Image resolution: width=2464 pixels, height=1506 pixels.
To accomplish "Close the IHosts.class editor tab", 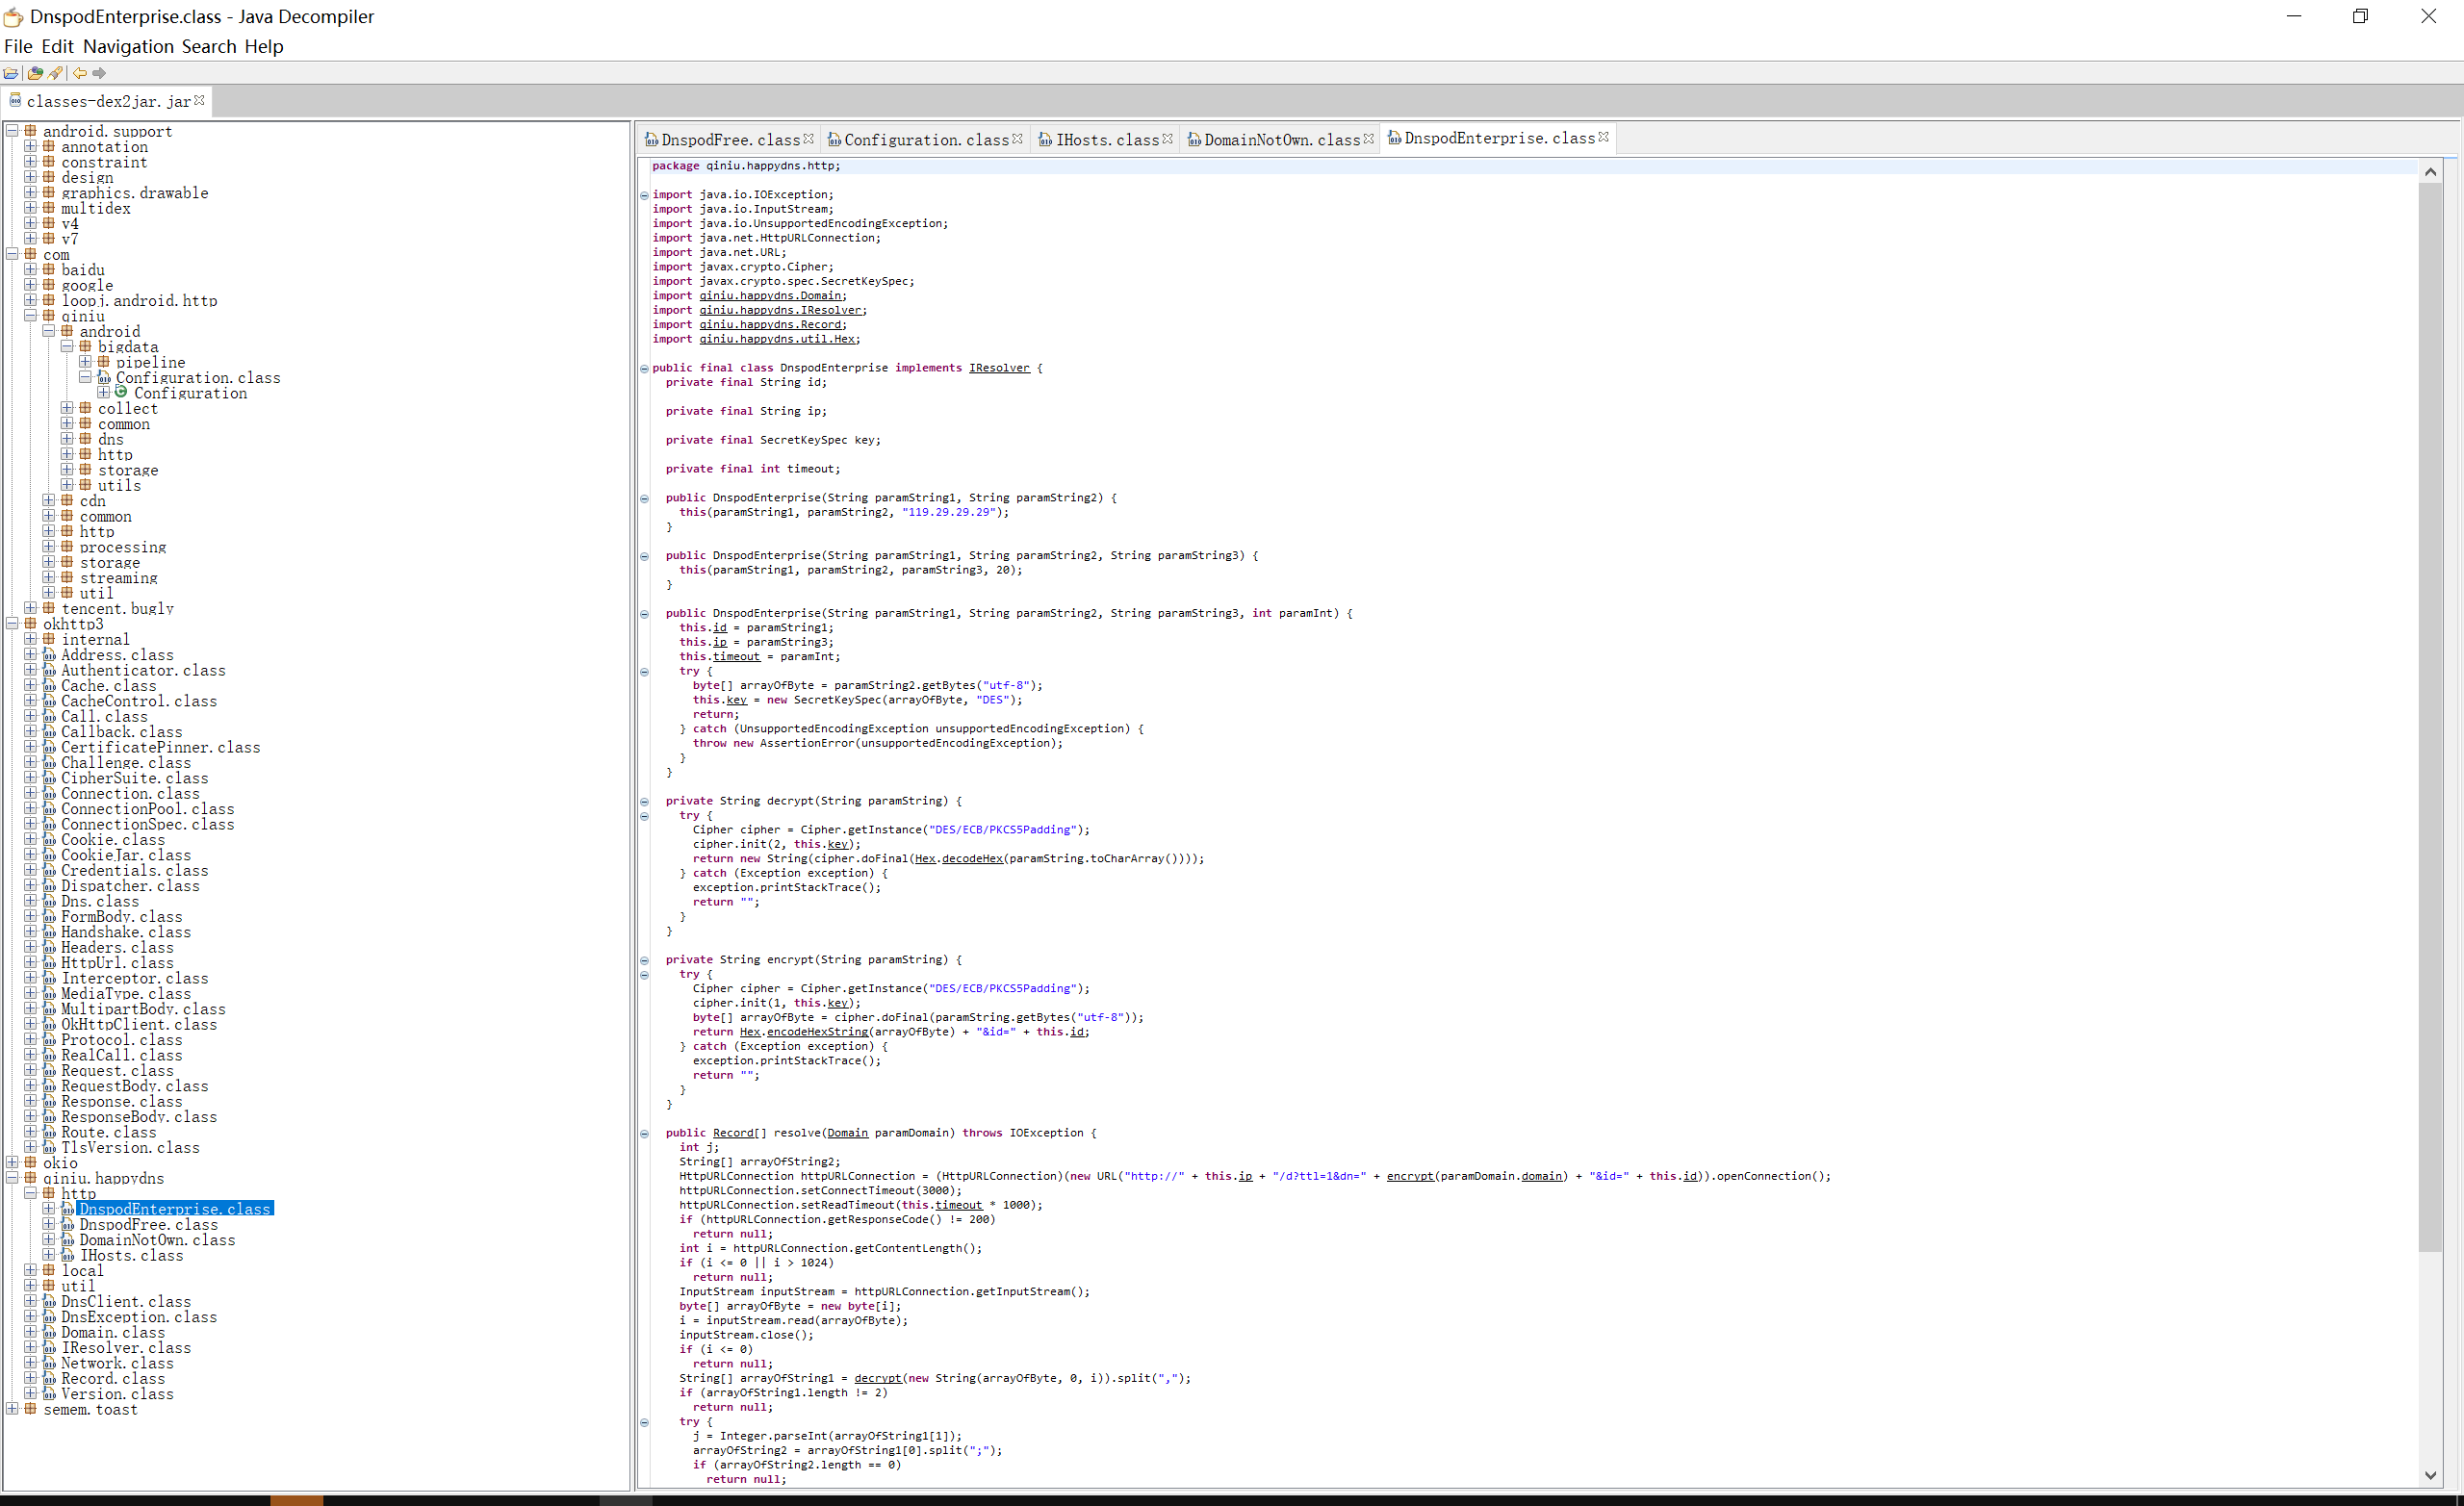I will click(1168, 139).
